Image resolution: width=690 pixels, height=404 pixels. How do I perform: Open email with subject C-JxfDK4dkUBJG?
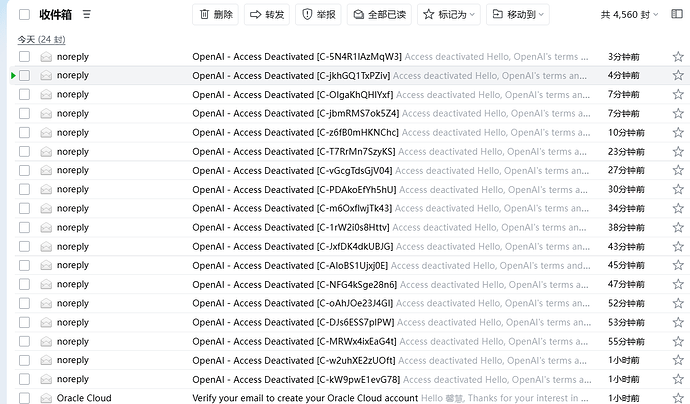[x=293, y=246]
